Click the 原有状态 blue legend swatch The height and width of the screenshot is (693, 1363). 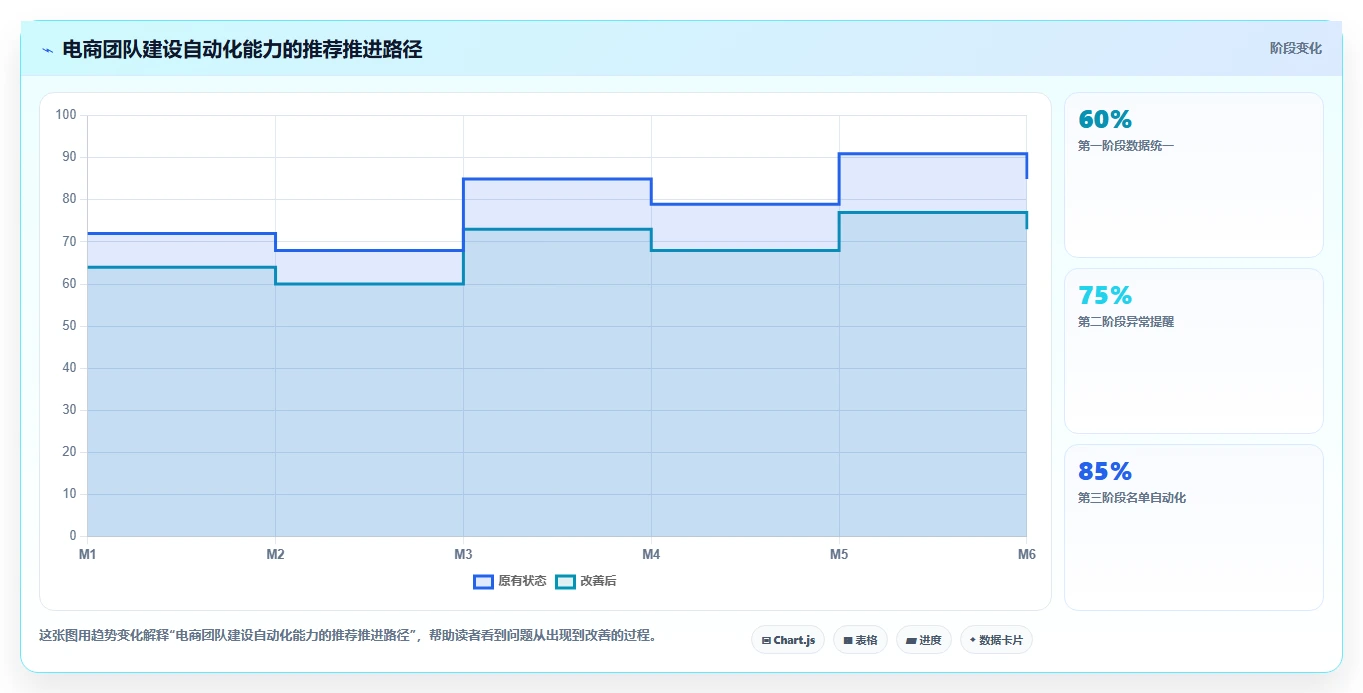pyautogui.click(x=484, y=581)
